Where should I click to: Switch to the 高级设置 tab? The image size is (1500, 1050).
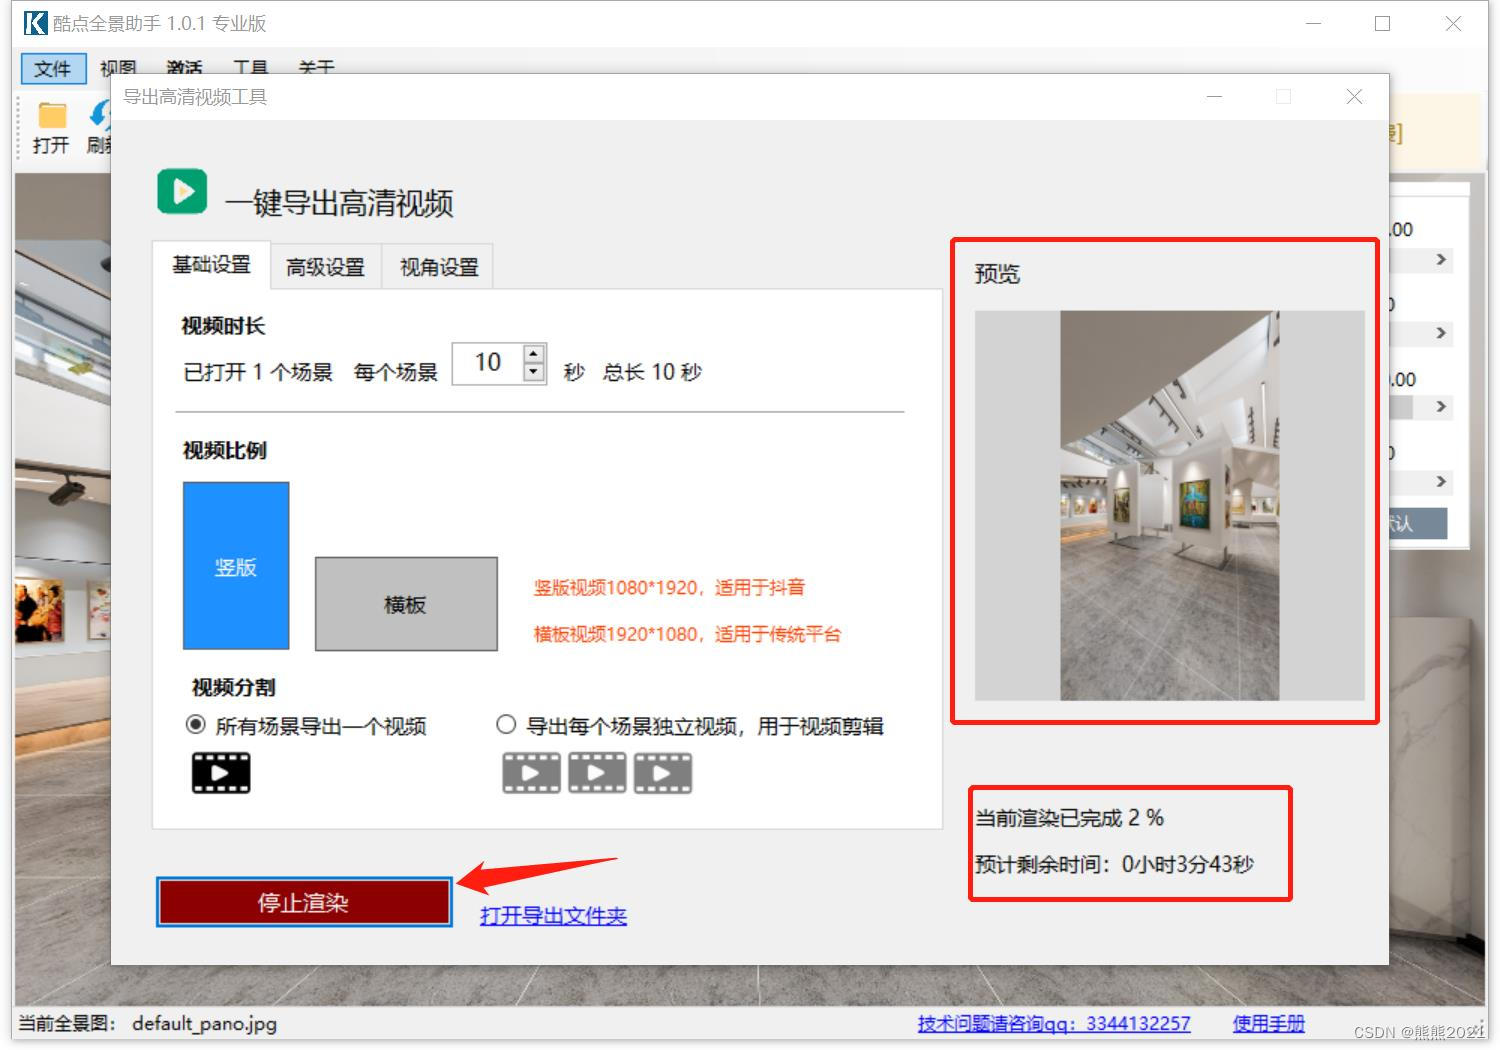pyautogui.click(x=325, y=267)
